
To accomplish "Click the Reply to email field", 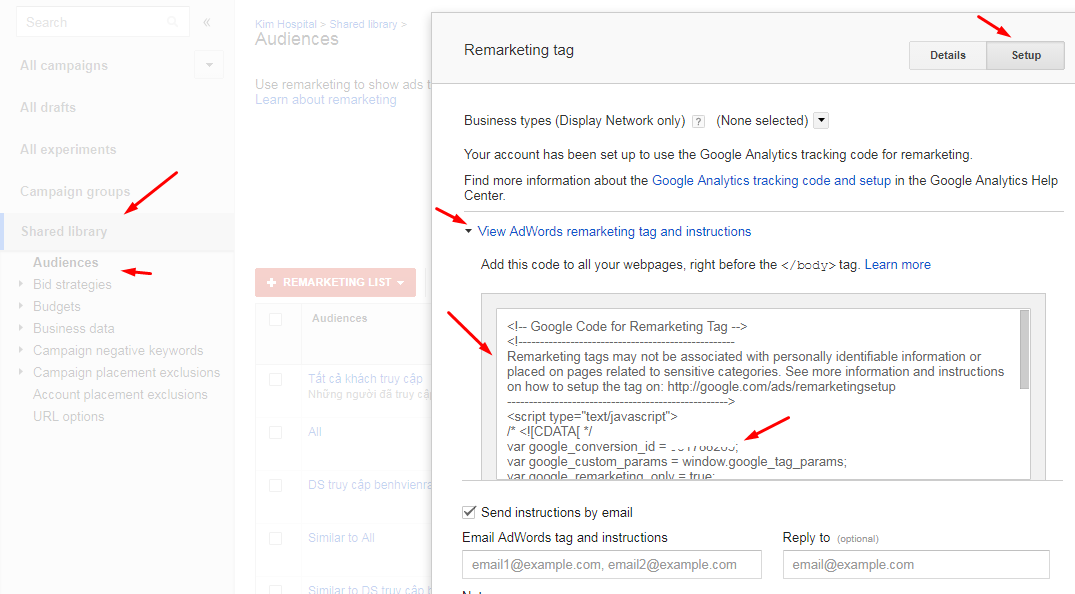I will 915,564.
